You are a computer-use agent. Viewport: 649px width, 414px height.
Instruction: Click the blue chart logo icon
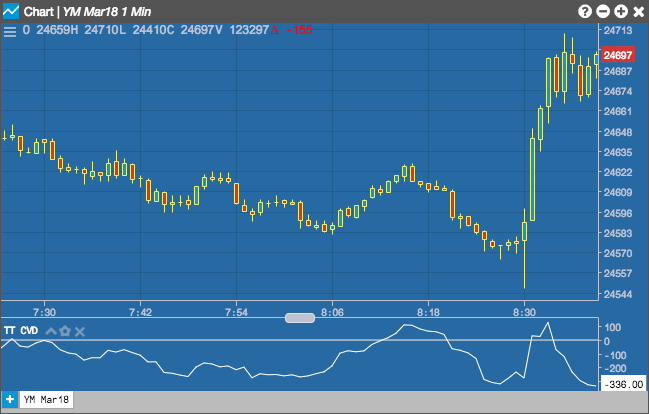click(x=11, y=11)
